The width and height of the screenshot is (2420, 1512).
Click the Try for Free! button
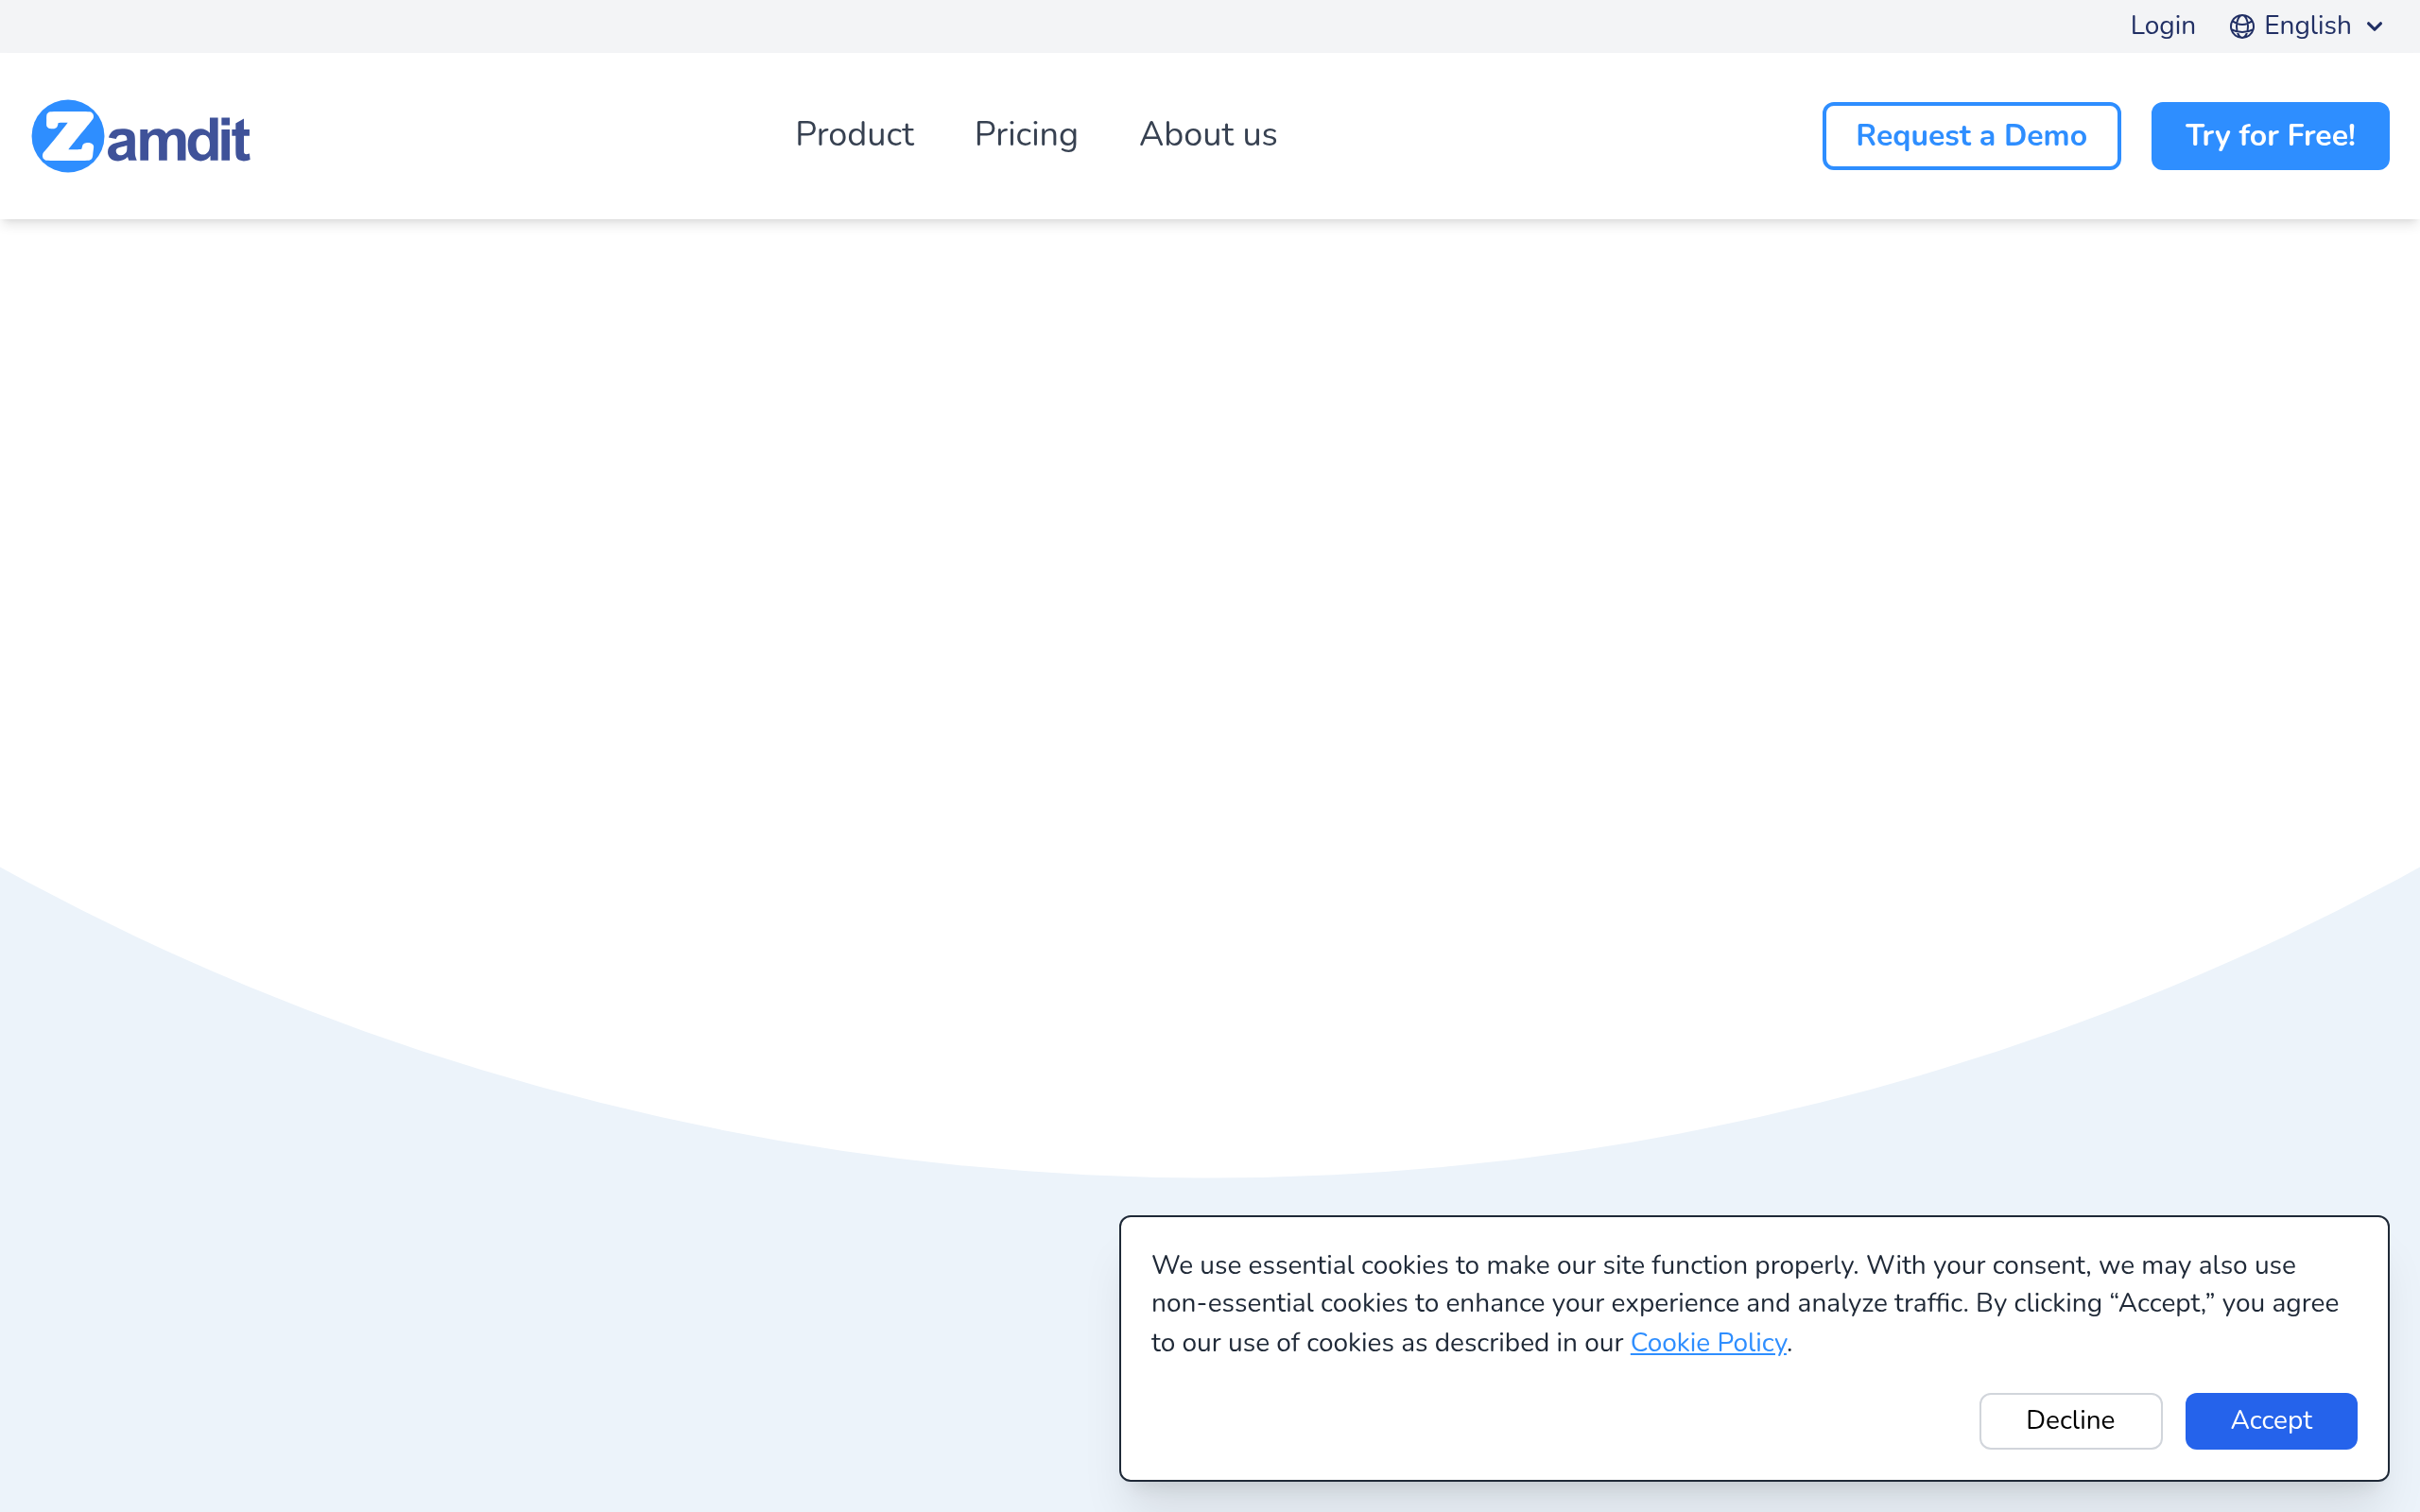point(2269,136)
